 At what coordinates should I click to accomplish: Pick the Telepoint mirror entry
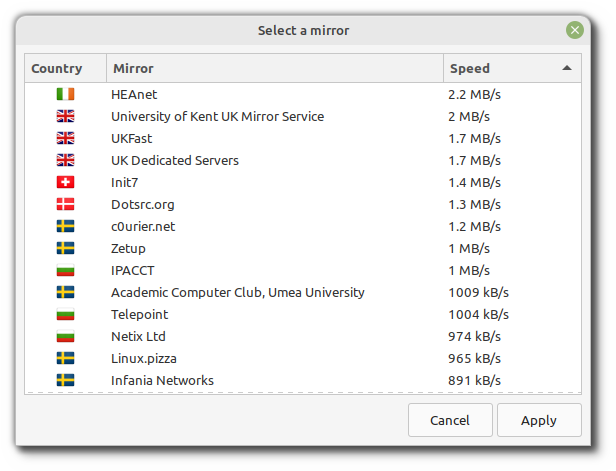[139, 314]
